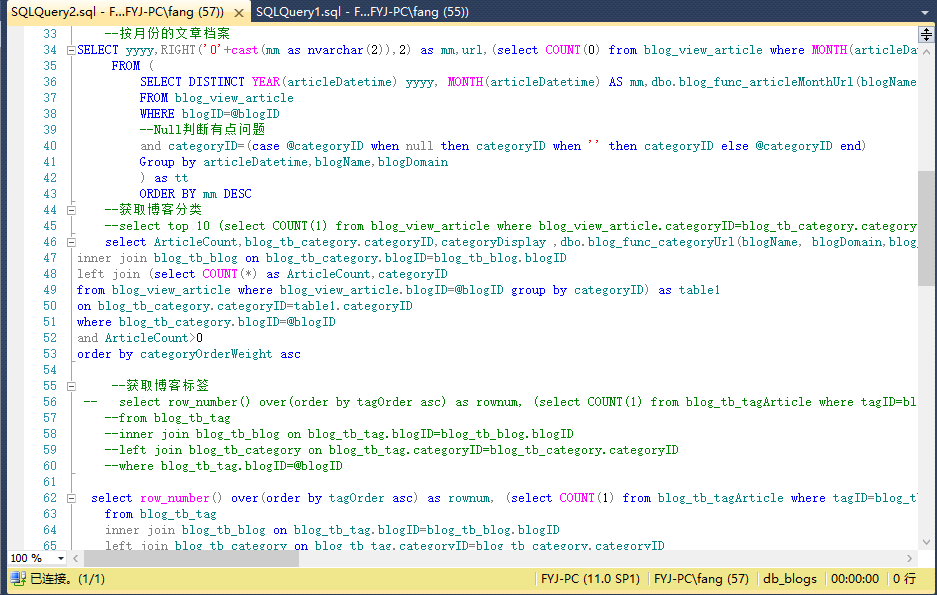Click ORDER BY mm DESC line

[x=195, y=194]
